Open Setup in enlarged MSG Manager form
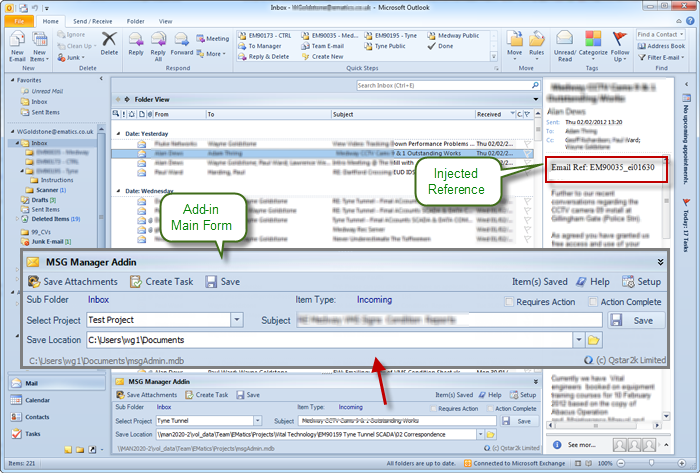Screen dimensions: 700x473 (x=642, y=282)
